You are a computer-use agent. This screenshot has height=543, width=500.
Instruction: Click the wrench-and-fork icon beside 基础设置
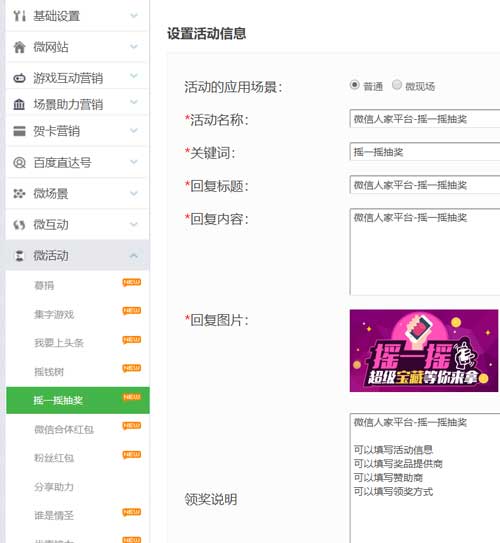pos(19,16)
